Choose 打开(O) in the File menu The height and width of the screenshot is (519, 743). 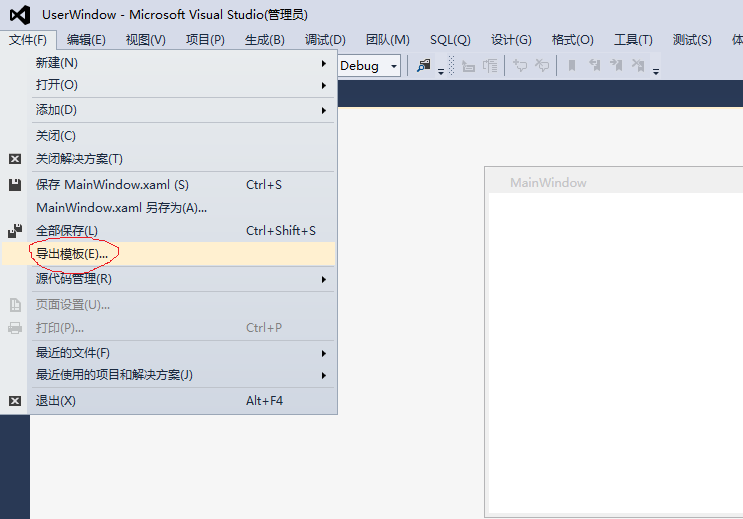pyautogui.click(x=169, y=85)
